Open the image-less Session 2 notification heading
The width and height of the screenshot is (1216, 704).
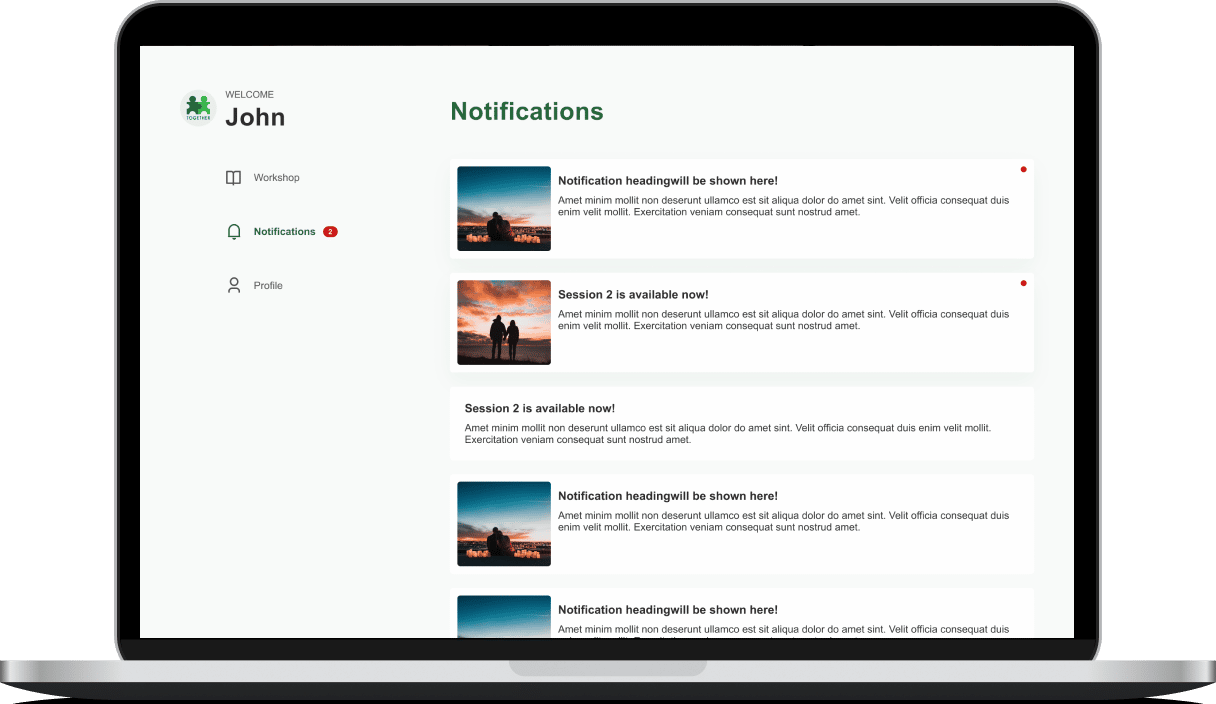(x=539, y=409)
